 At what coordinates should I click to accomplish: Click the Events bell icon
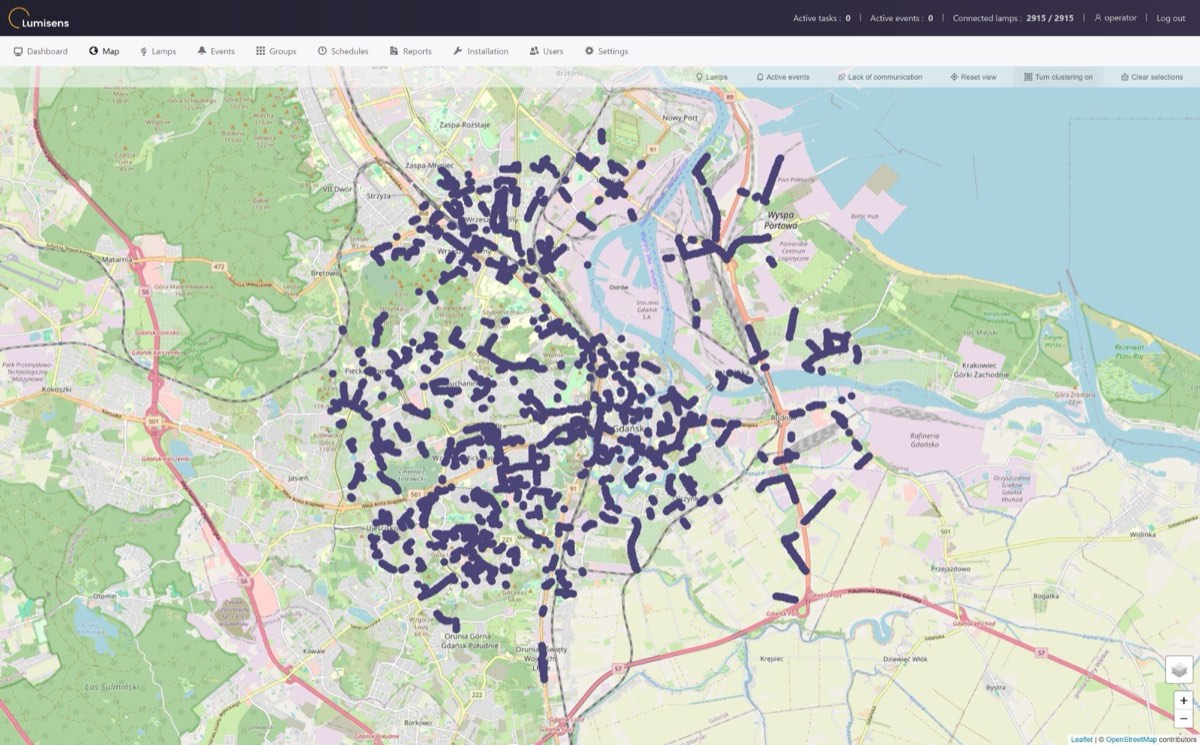[x=202, y=51]
